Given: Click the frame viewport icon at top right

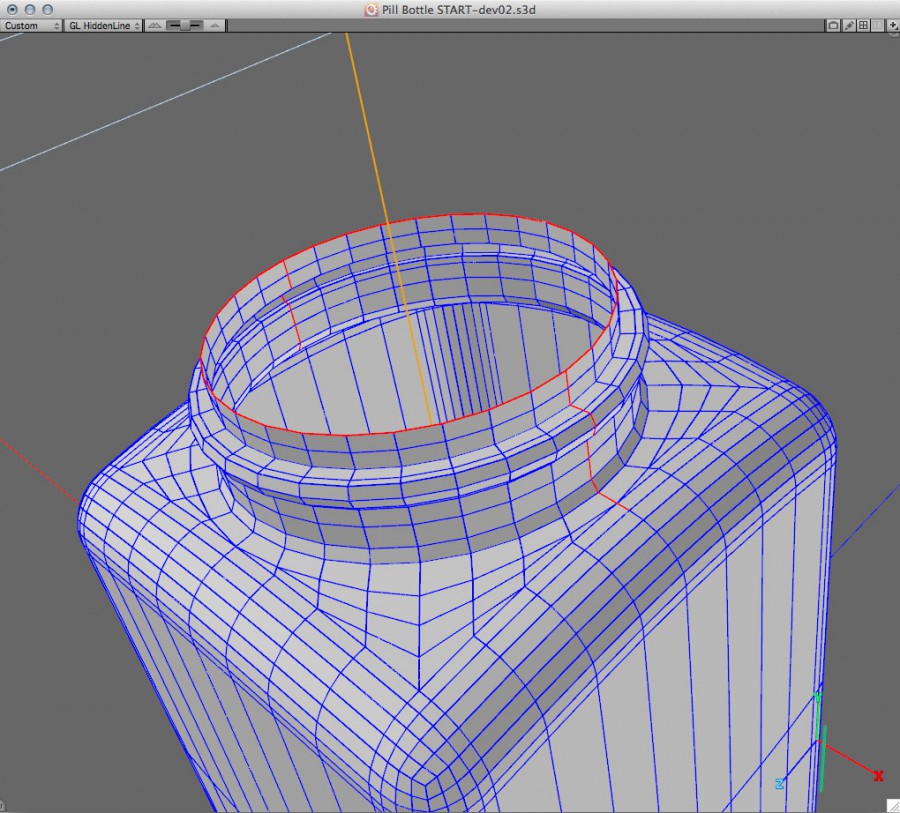Looking at the screenshot, I should coord(833,25).
